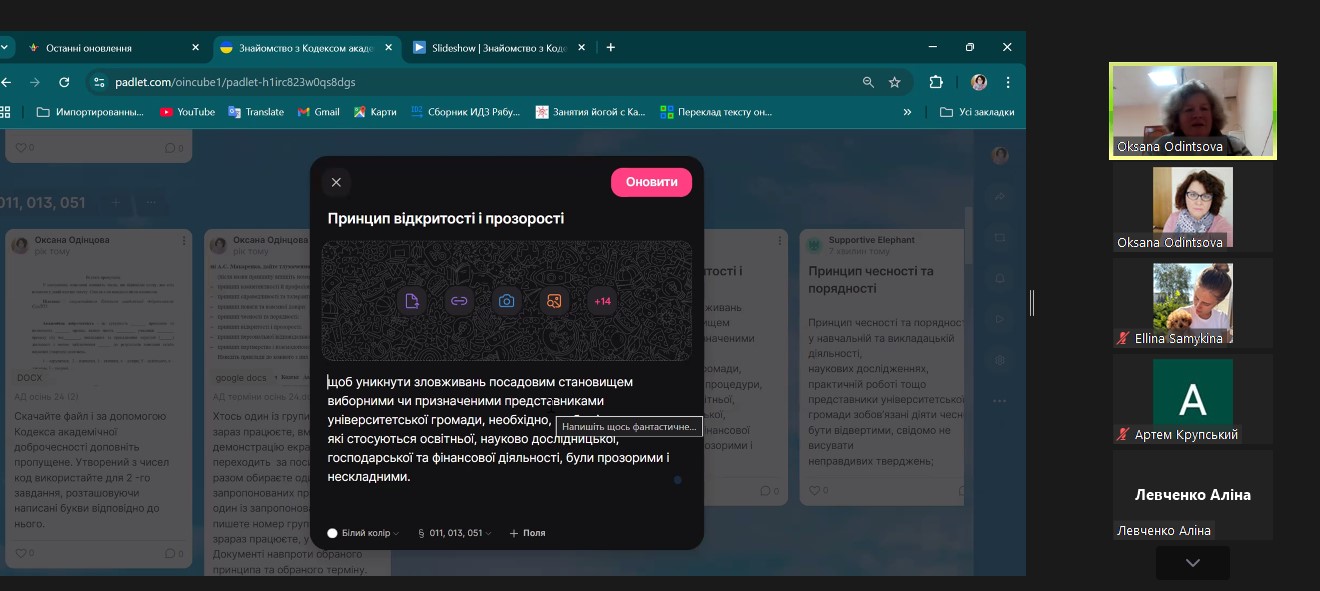Open the notifications bell in the sidebar

(1000, 277)
